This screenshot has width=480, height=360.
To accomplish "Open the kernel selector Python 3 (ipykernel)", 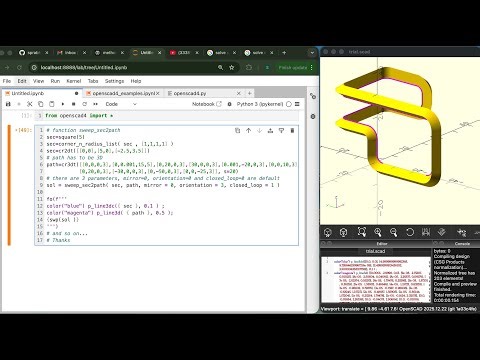I will 260,104.
